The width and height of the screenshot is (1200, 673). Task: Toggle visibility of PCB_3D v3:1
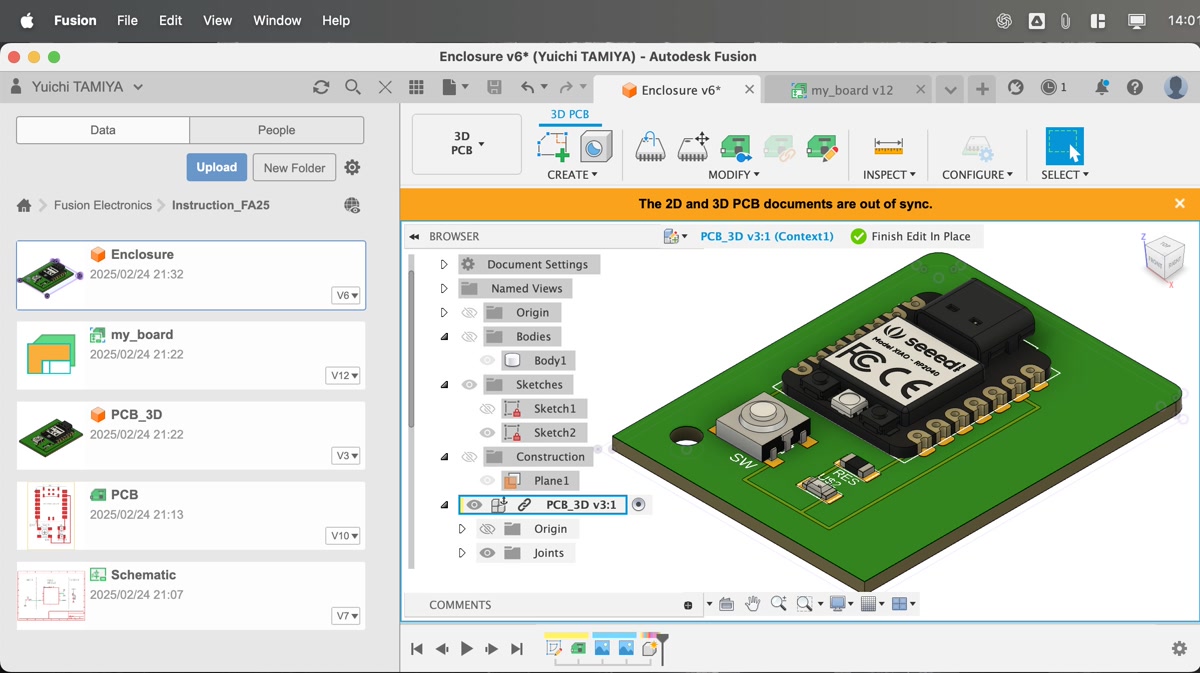[474, 505]
